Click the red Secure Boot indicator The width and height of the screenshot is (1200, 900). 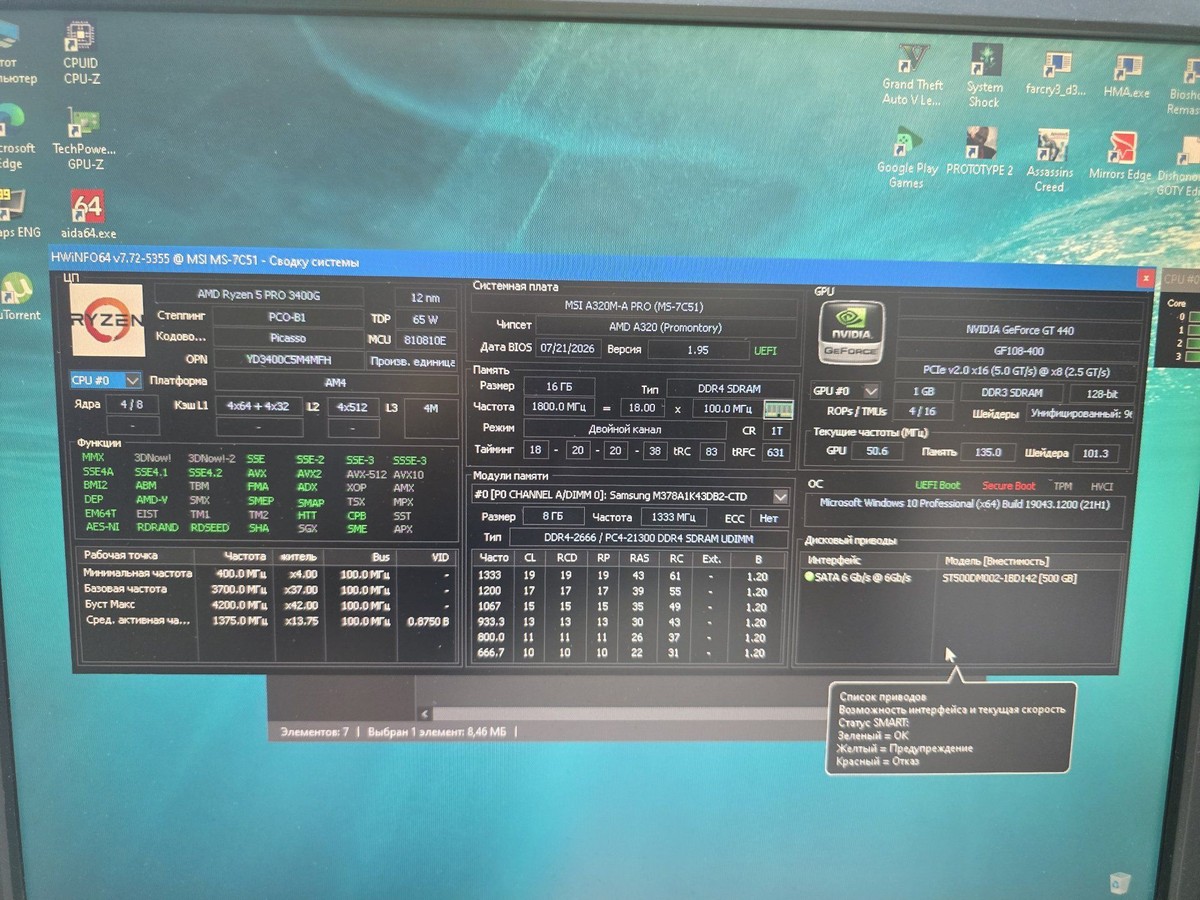click(1008, 486)
